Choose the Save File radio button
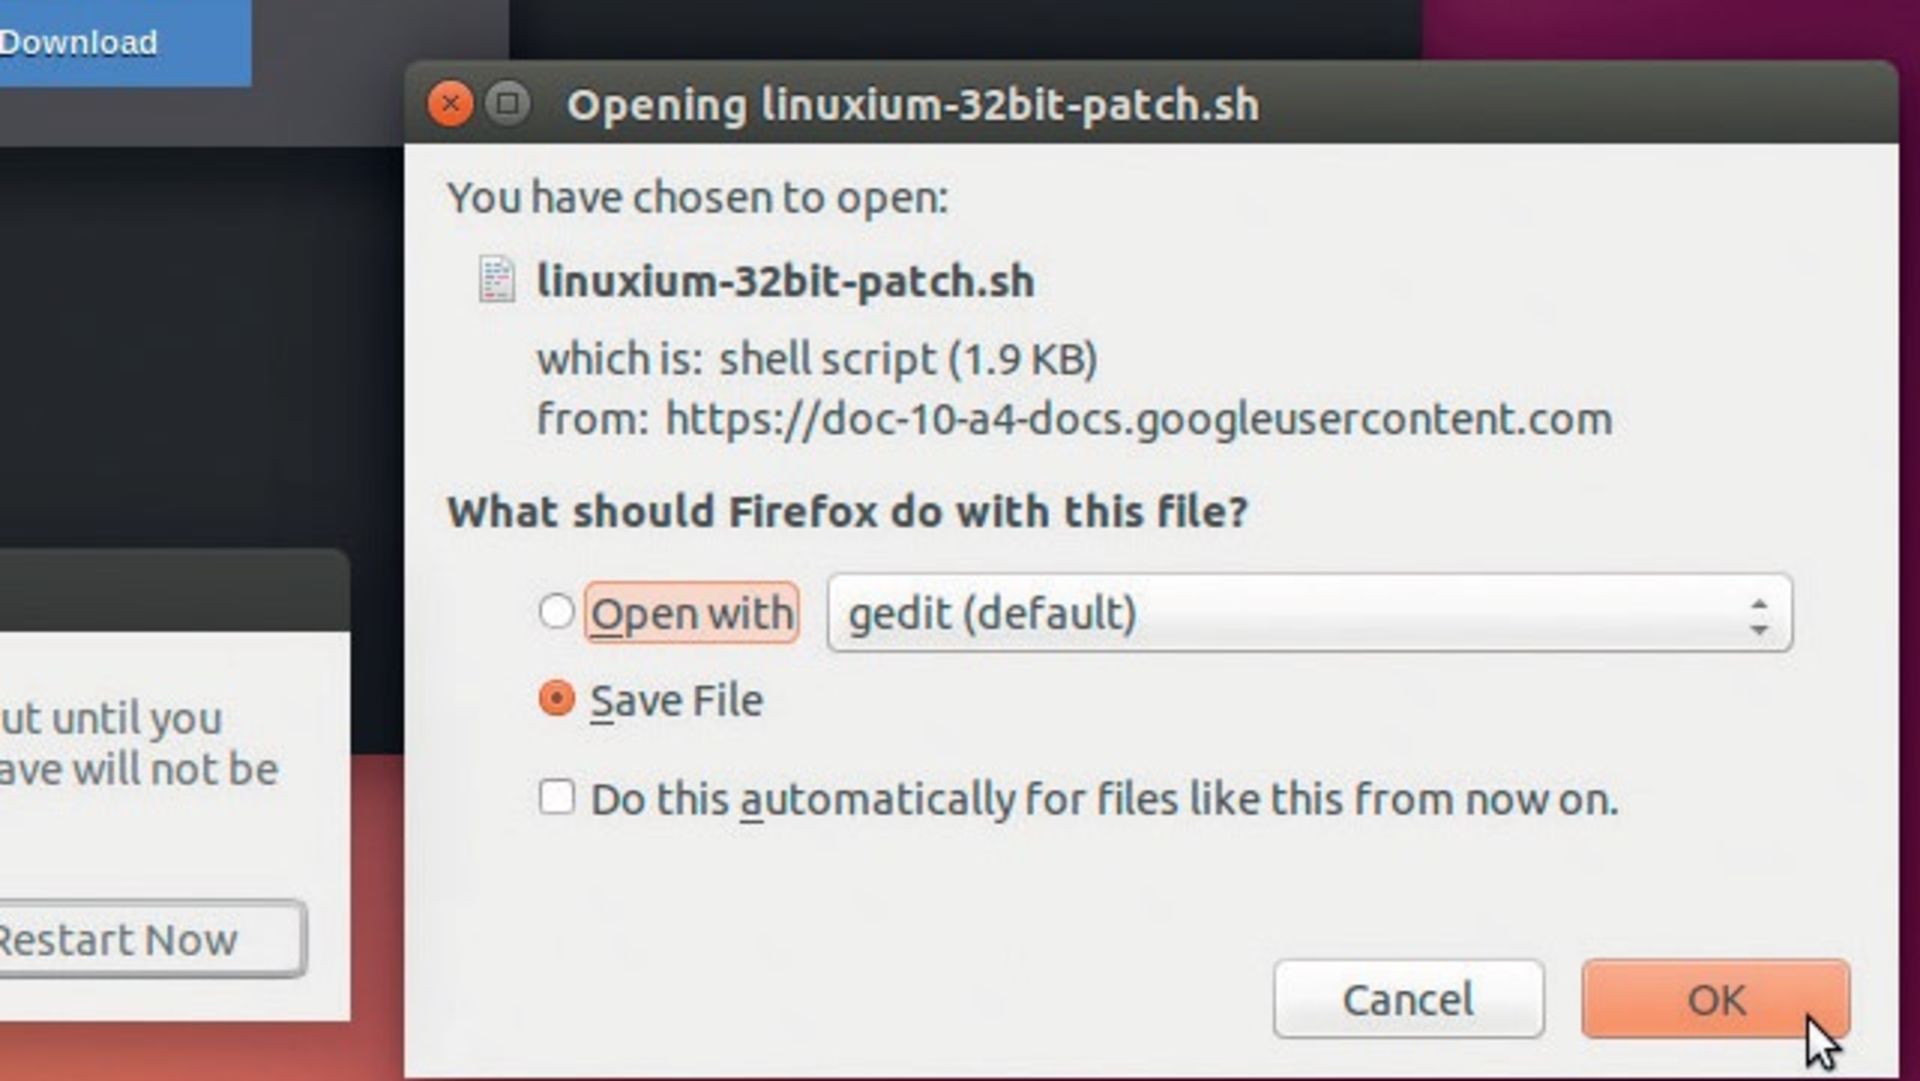This screenshot has height=1081, width=1920. tap(556, 699)
